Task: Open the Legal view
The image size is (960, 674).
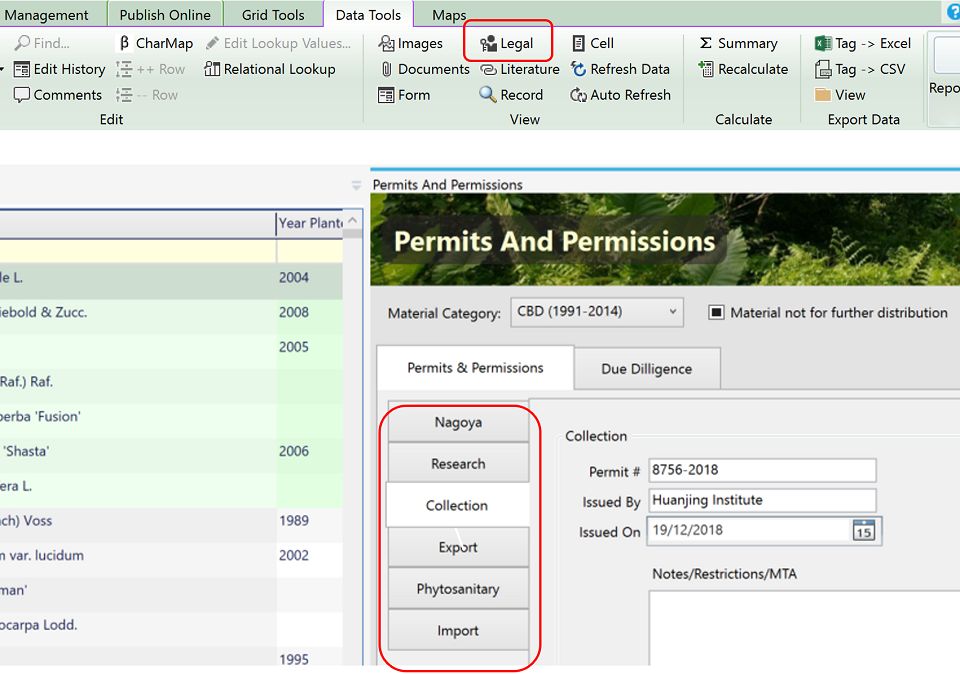Action: click(x=507, y=43)
